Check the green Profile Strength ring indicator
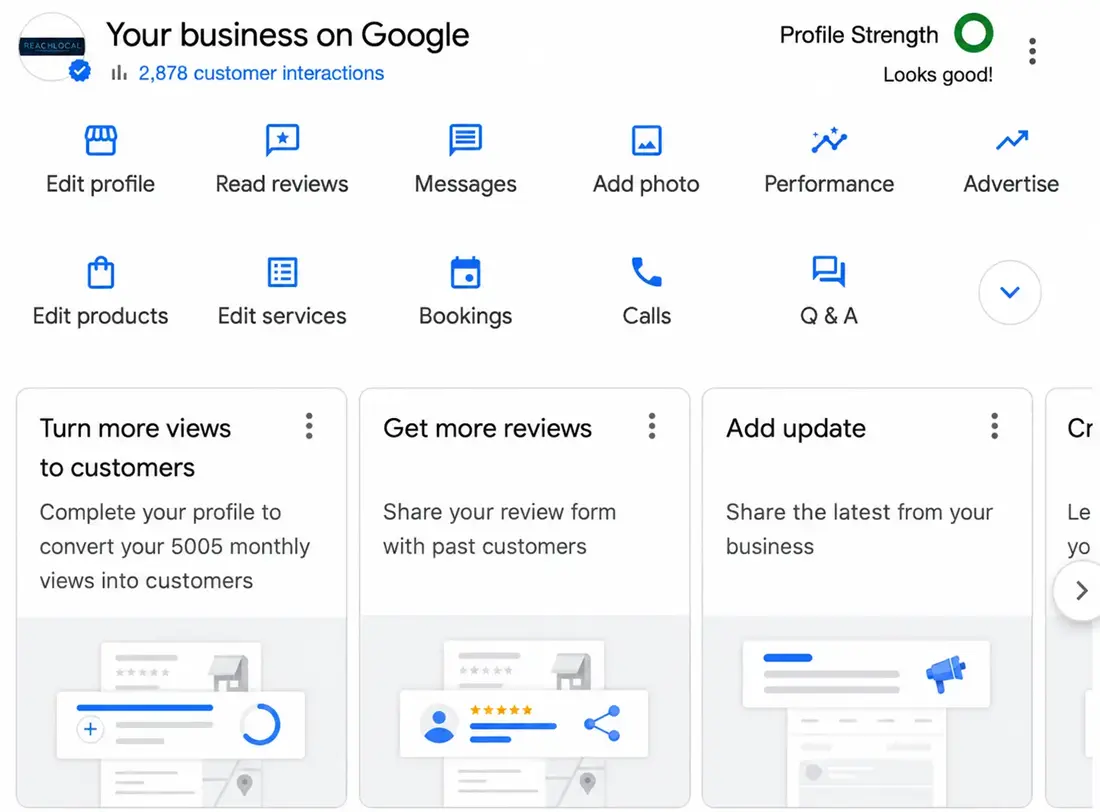Screen dimensions: 1100x812 [x=973, y=33]
